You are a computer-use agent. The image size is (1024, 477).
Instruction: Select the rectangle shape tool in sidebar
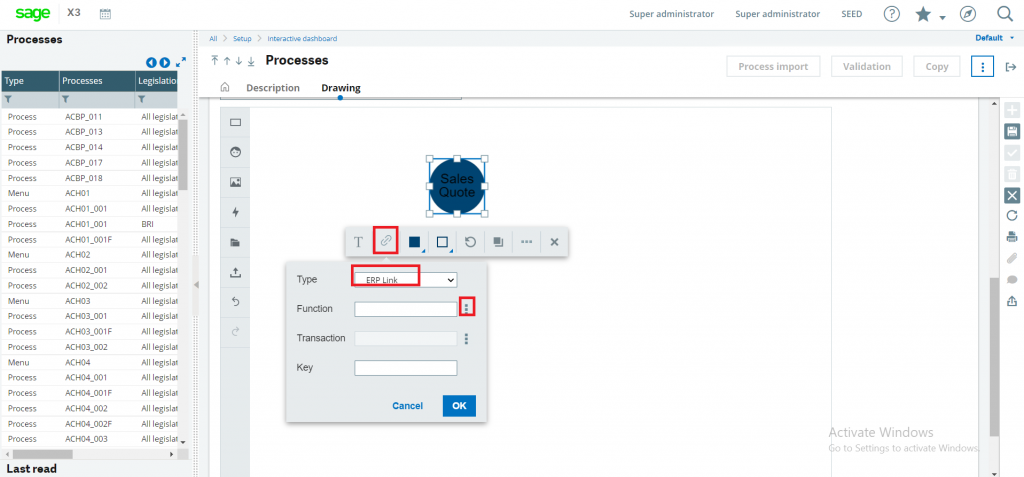(x=236, y=122)
